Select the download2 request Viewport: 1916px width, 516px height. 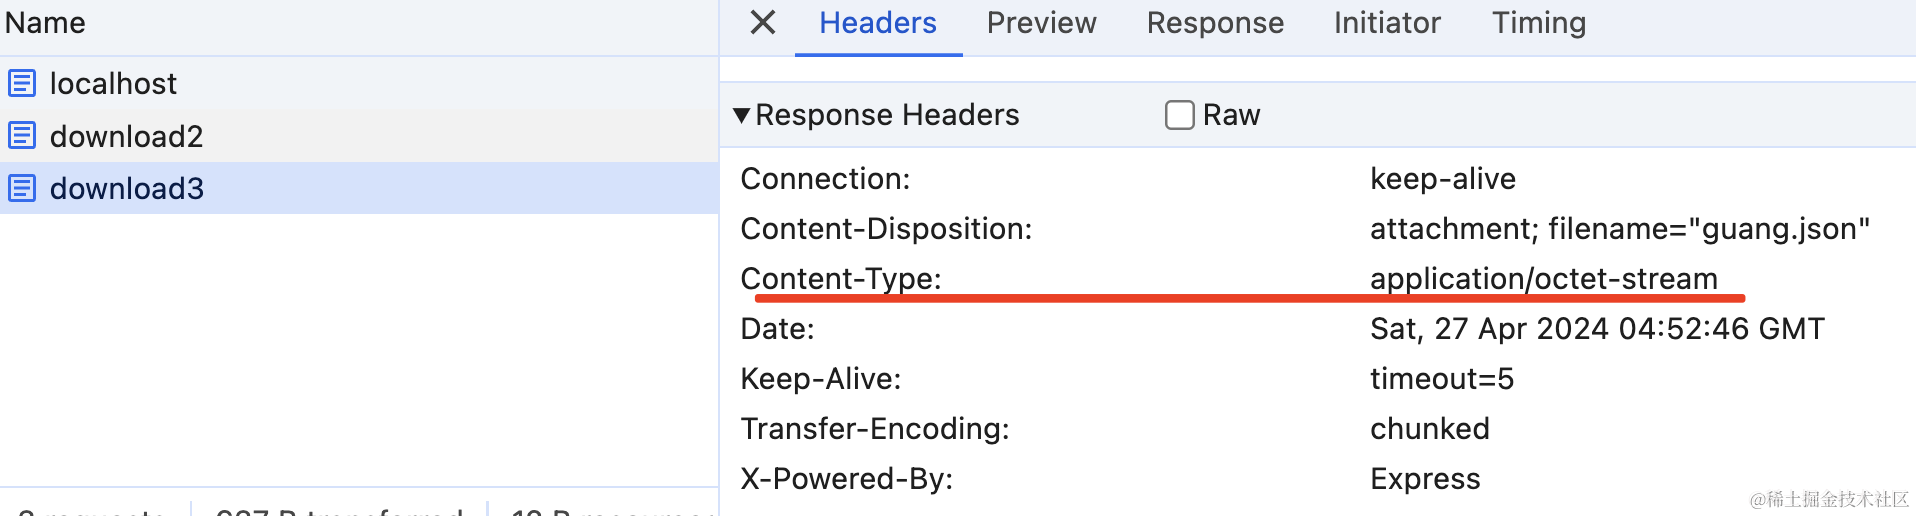click(x=126, y=136)
